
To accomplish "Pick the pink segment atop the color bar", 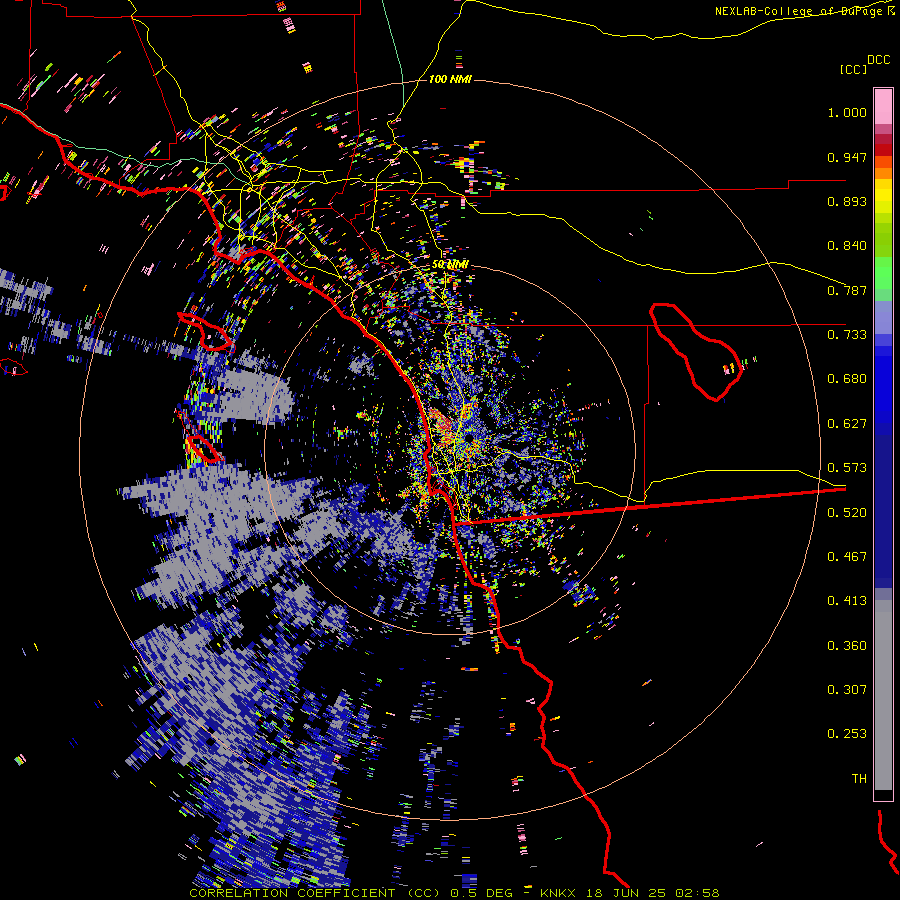I will tap(883, 106).
